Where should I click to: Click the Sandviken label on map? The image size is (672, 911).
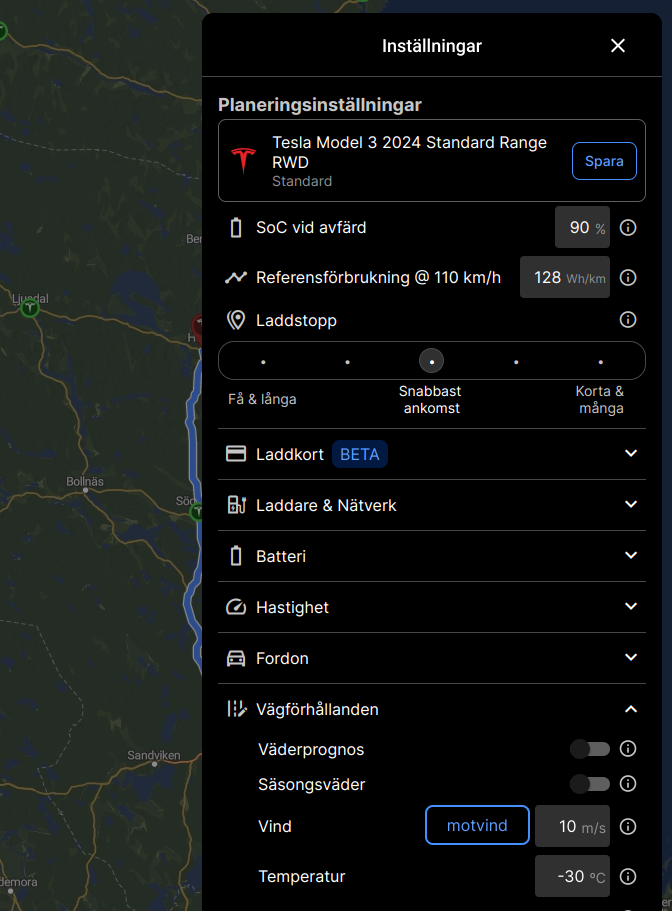(154, 755)
